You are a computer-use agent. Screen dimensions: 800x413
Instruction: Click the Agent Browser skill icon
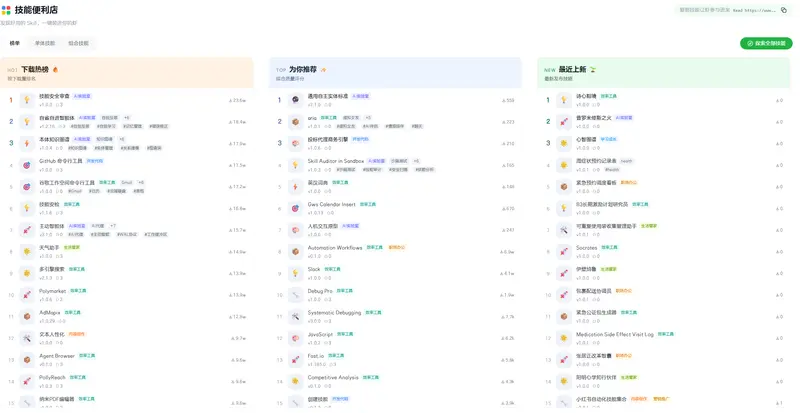click(27, 360)
